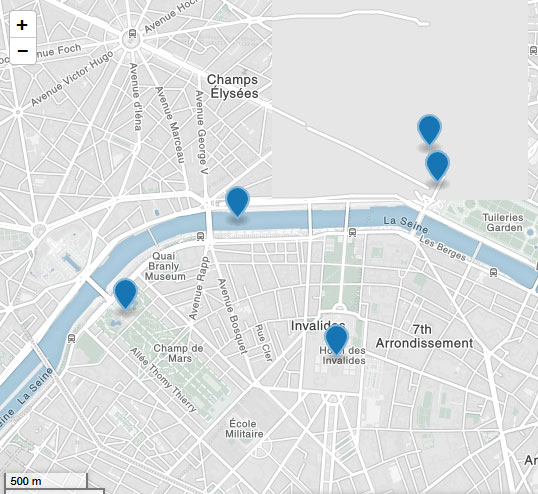Select station icon southwest of Champ de Mars

coord(71,338)
